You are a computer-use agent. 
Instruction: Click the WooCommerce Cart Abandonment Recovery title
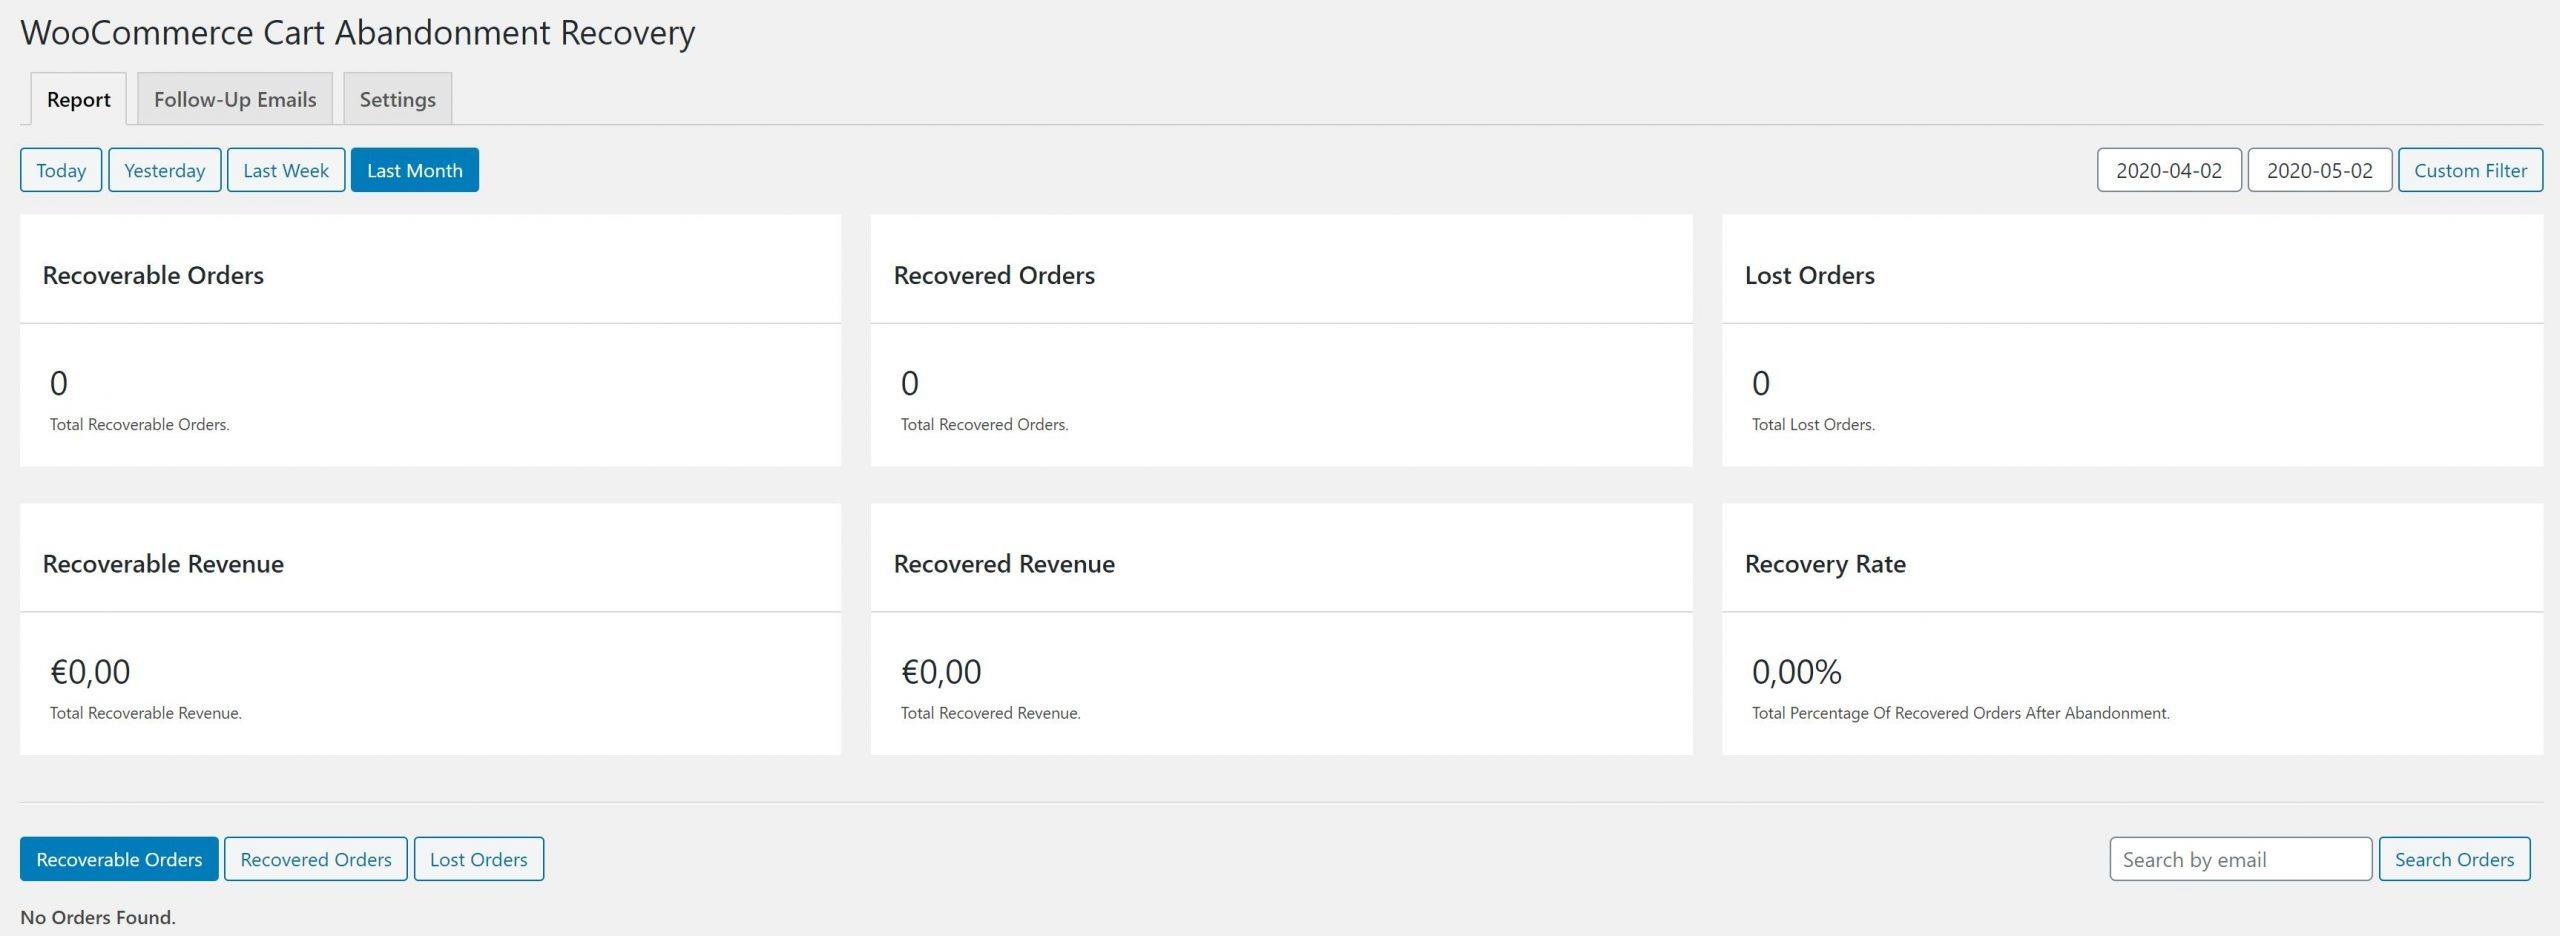358,32
